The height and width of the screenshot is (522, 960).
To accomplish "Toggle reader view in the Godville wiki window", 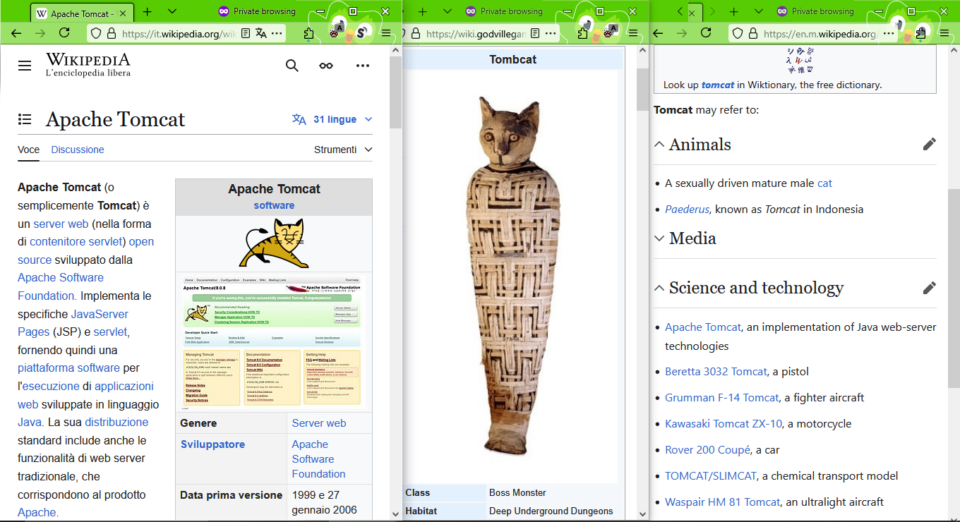I will click(535, 33).
